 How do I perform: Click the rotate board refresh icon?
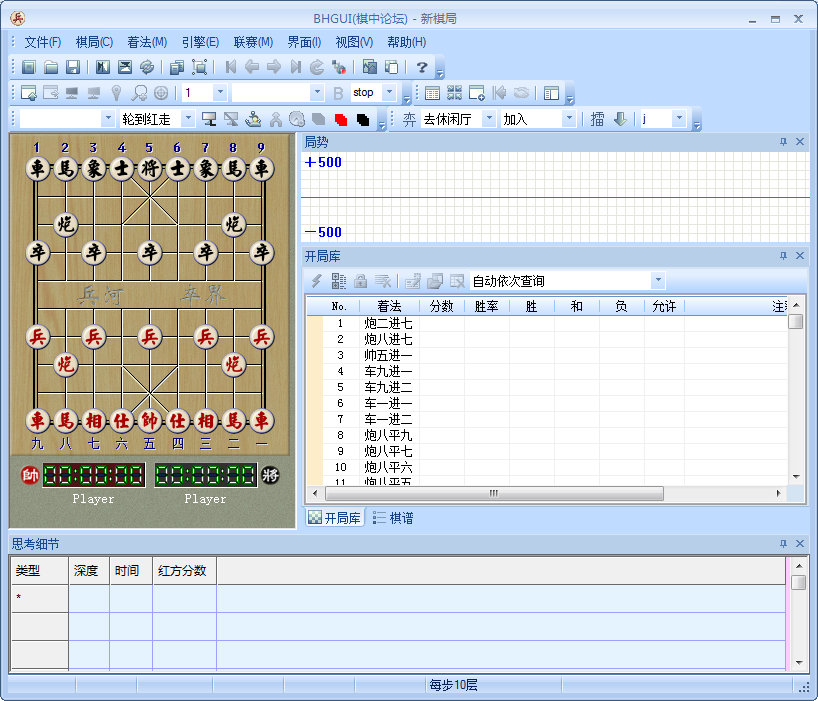point(147,67)
